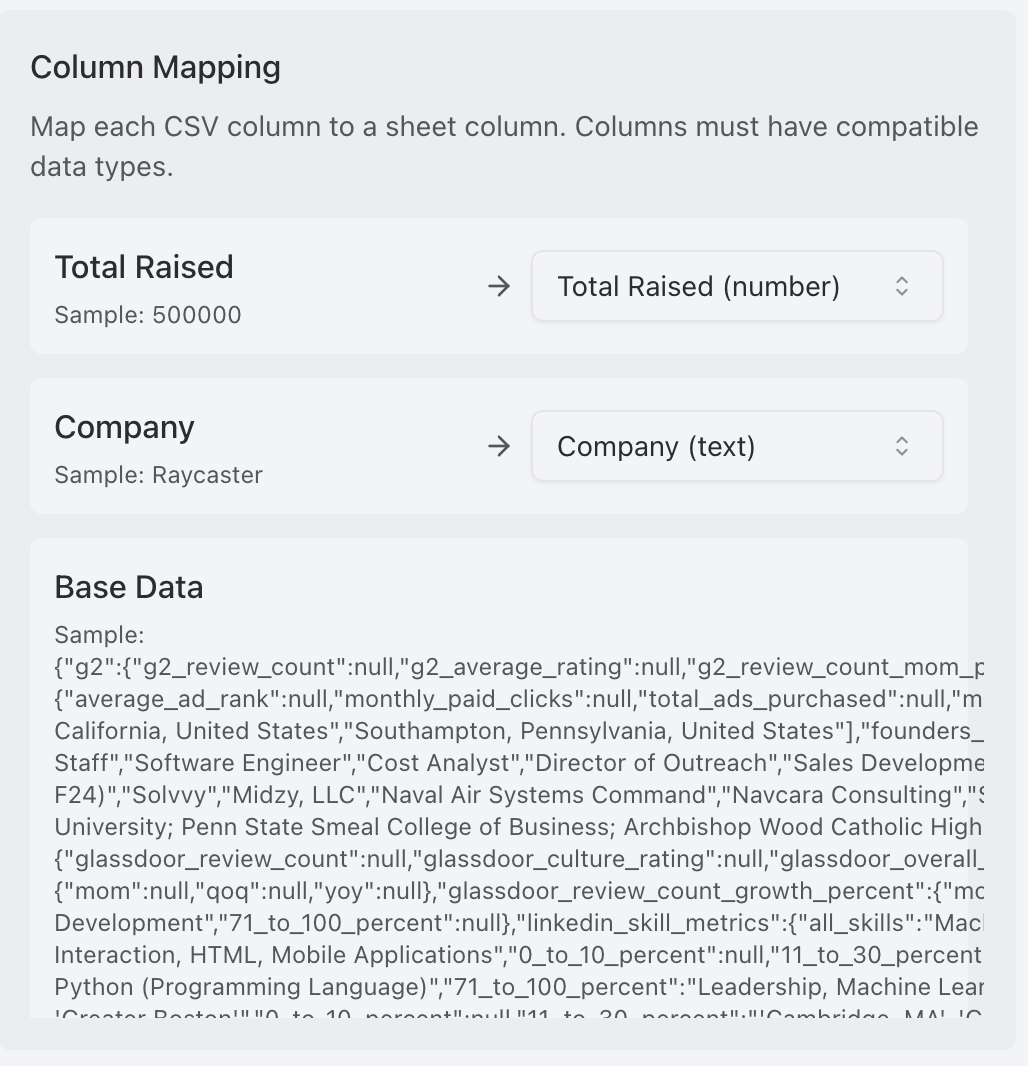Viewport: 1028px width, 1066px height.
Task: Open the Company (text) dropdown
Action: (x=736, y=446)
